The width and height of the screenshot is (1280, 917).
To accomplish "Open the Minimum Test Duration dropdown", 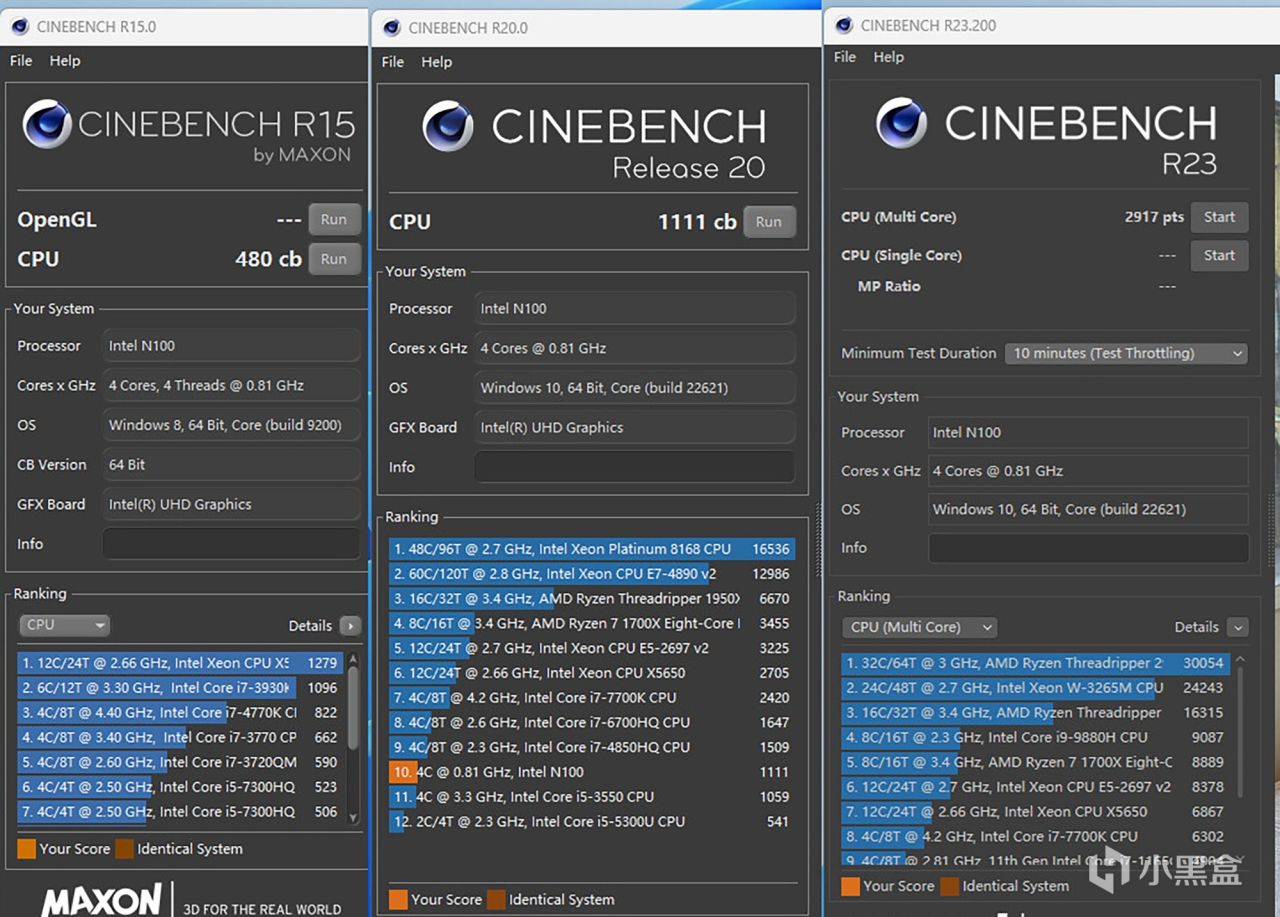I will (x=1126, y=353).
